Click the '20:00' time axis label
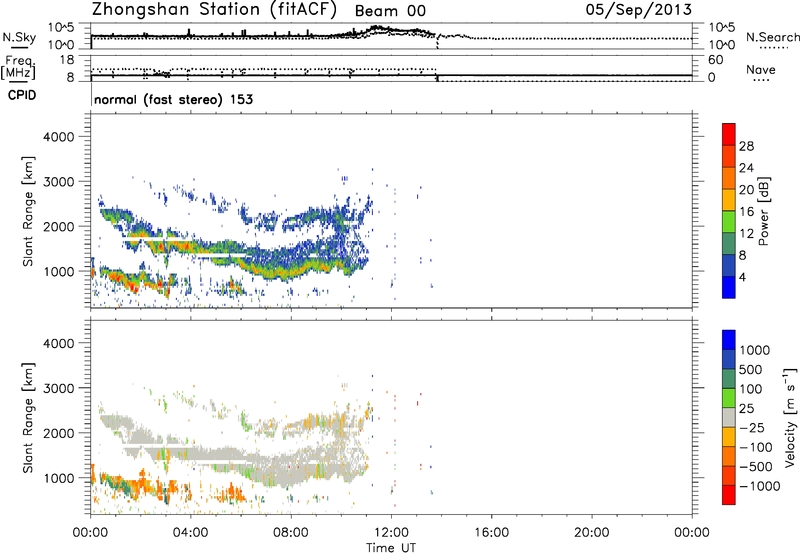The height and width of the screenshot is (554, 800). pyautogui.click(x=591, y=533)
